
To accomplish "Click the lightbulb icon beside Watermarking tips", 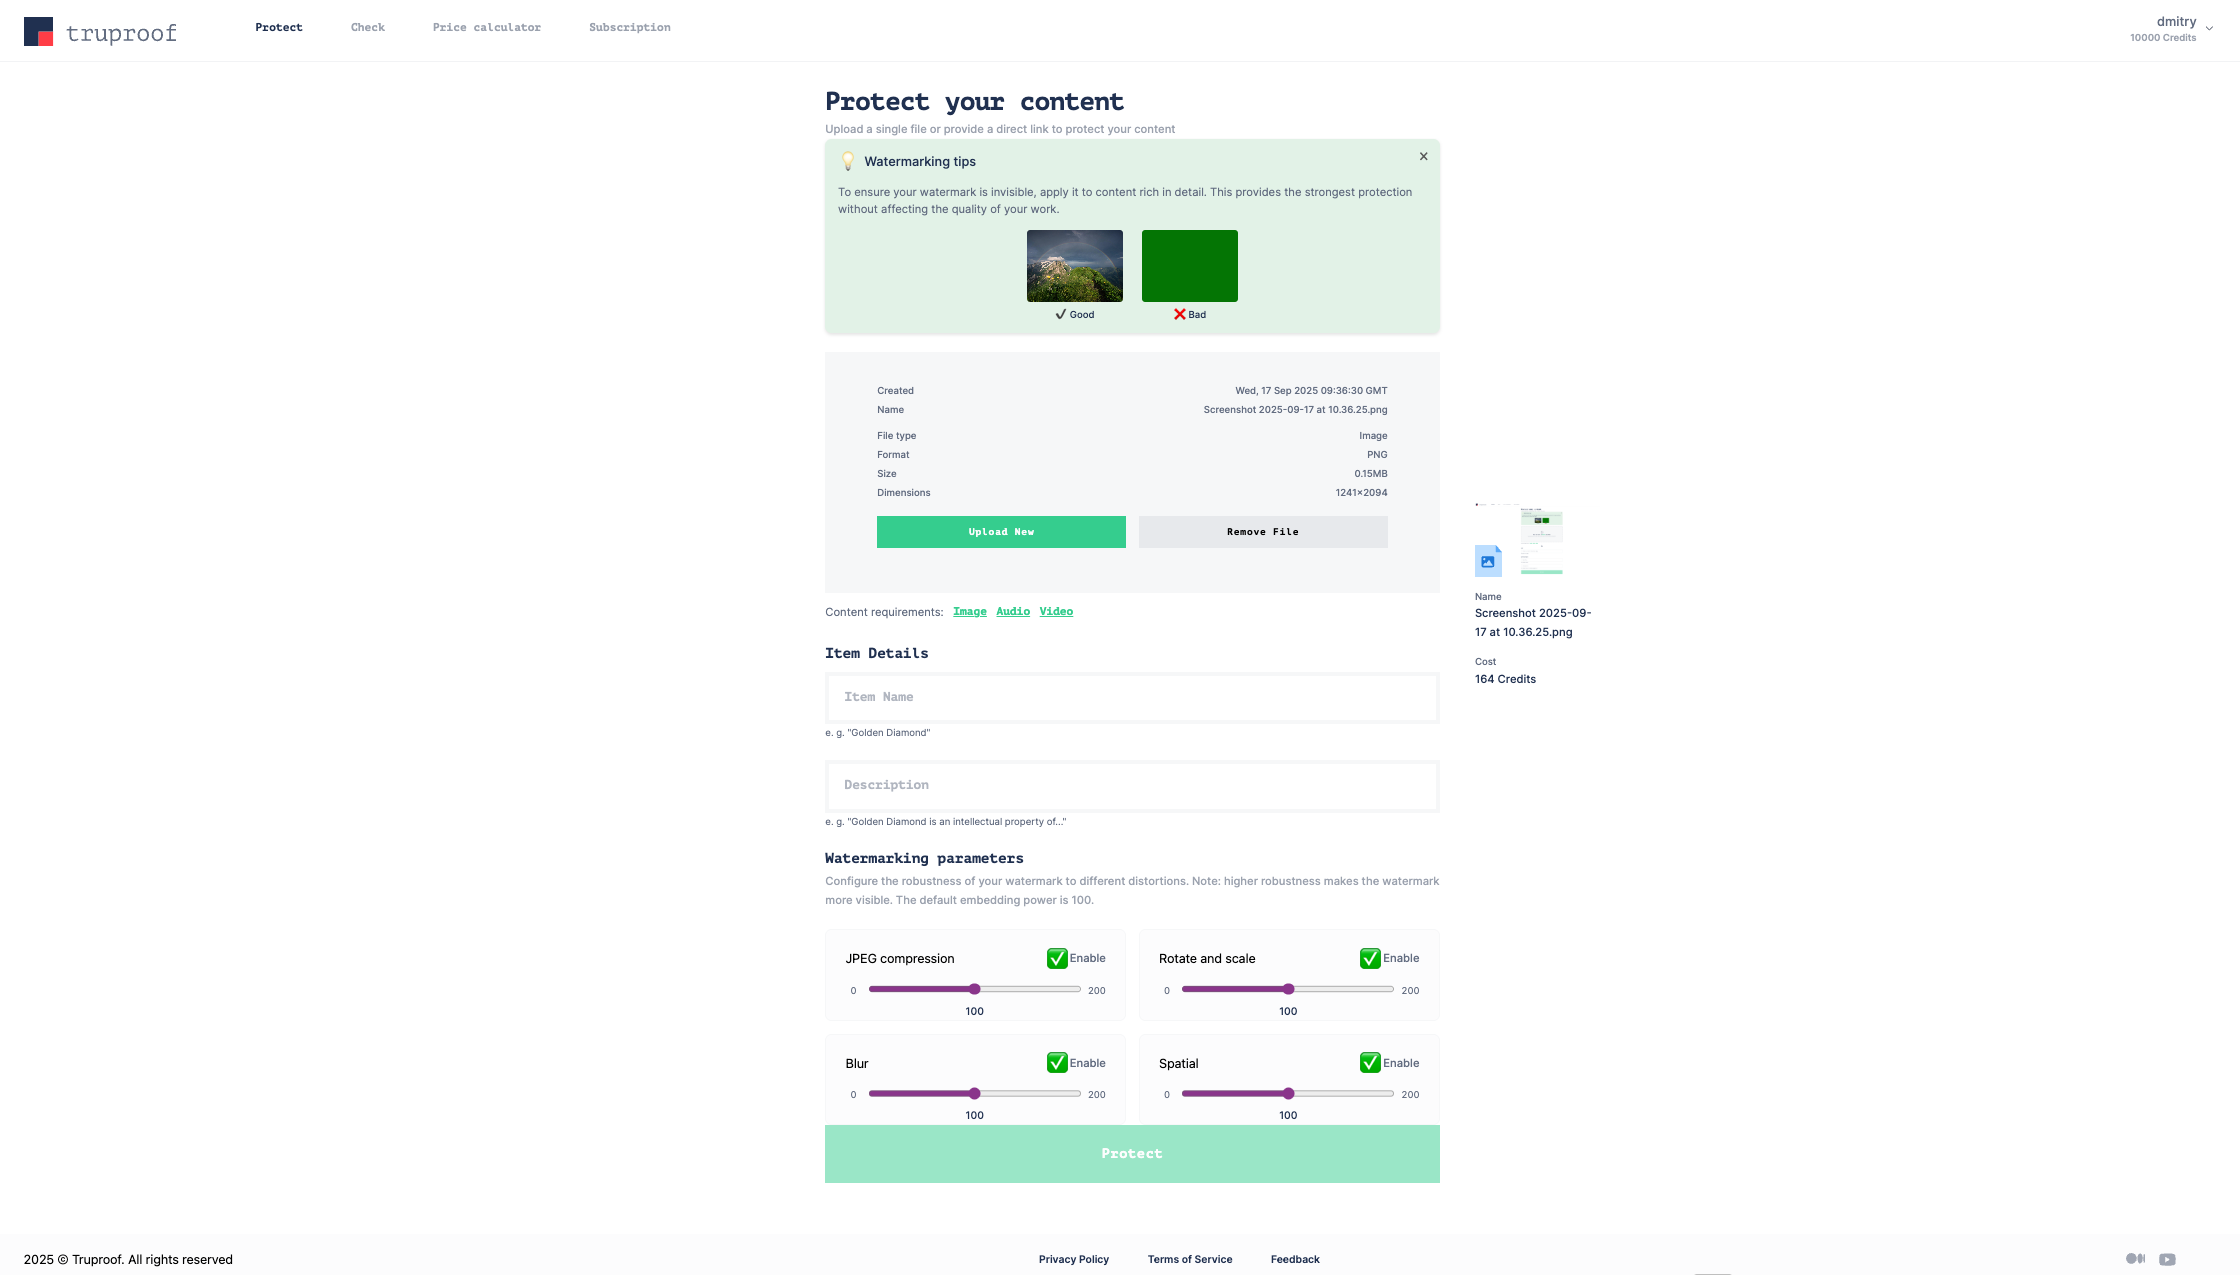I will (848, 161).
